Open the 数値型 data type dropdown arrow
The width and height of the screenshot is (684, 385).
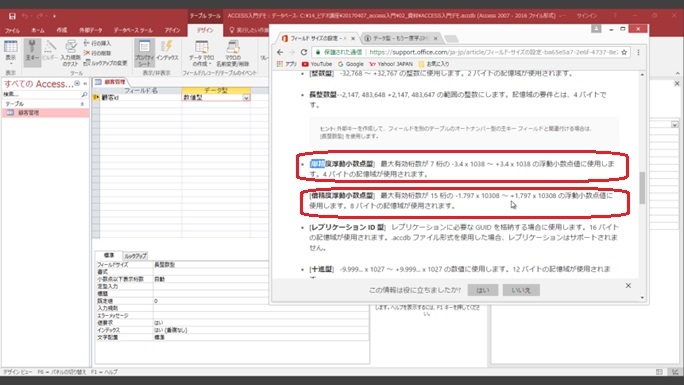point(246,98)
